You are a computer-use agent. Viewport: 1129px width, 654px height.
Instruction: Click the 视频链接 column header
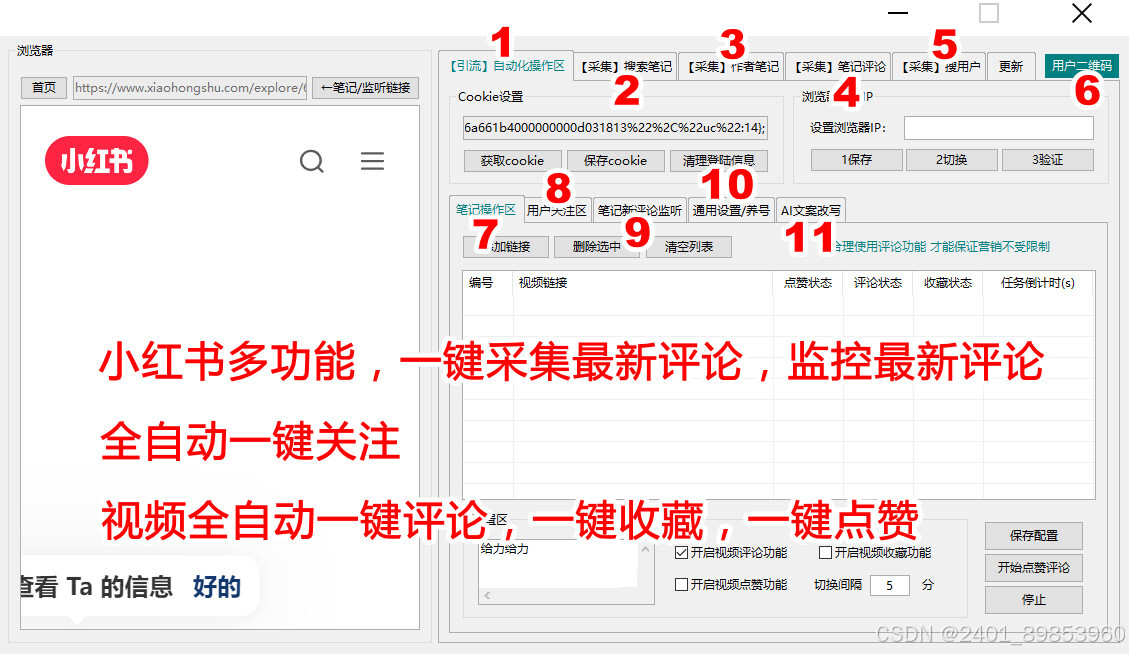[x=643, y=282]
